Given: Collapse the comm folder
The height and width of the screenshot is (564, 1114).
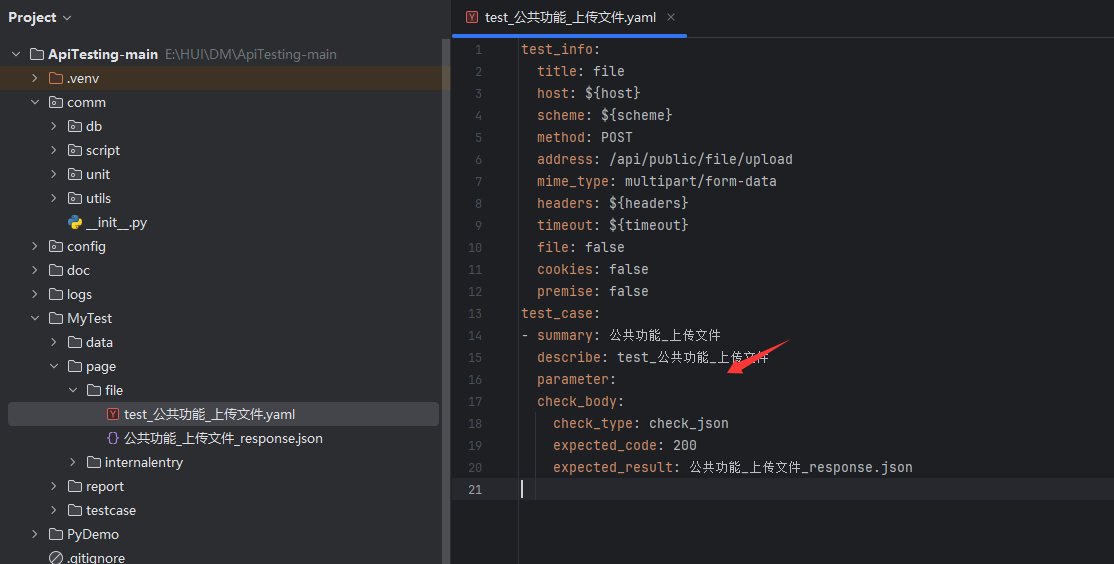Looking at the screenshot, I should click(35, 102).
